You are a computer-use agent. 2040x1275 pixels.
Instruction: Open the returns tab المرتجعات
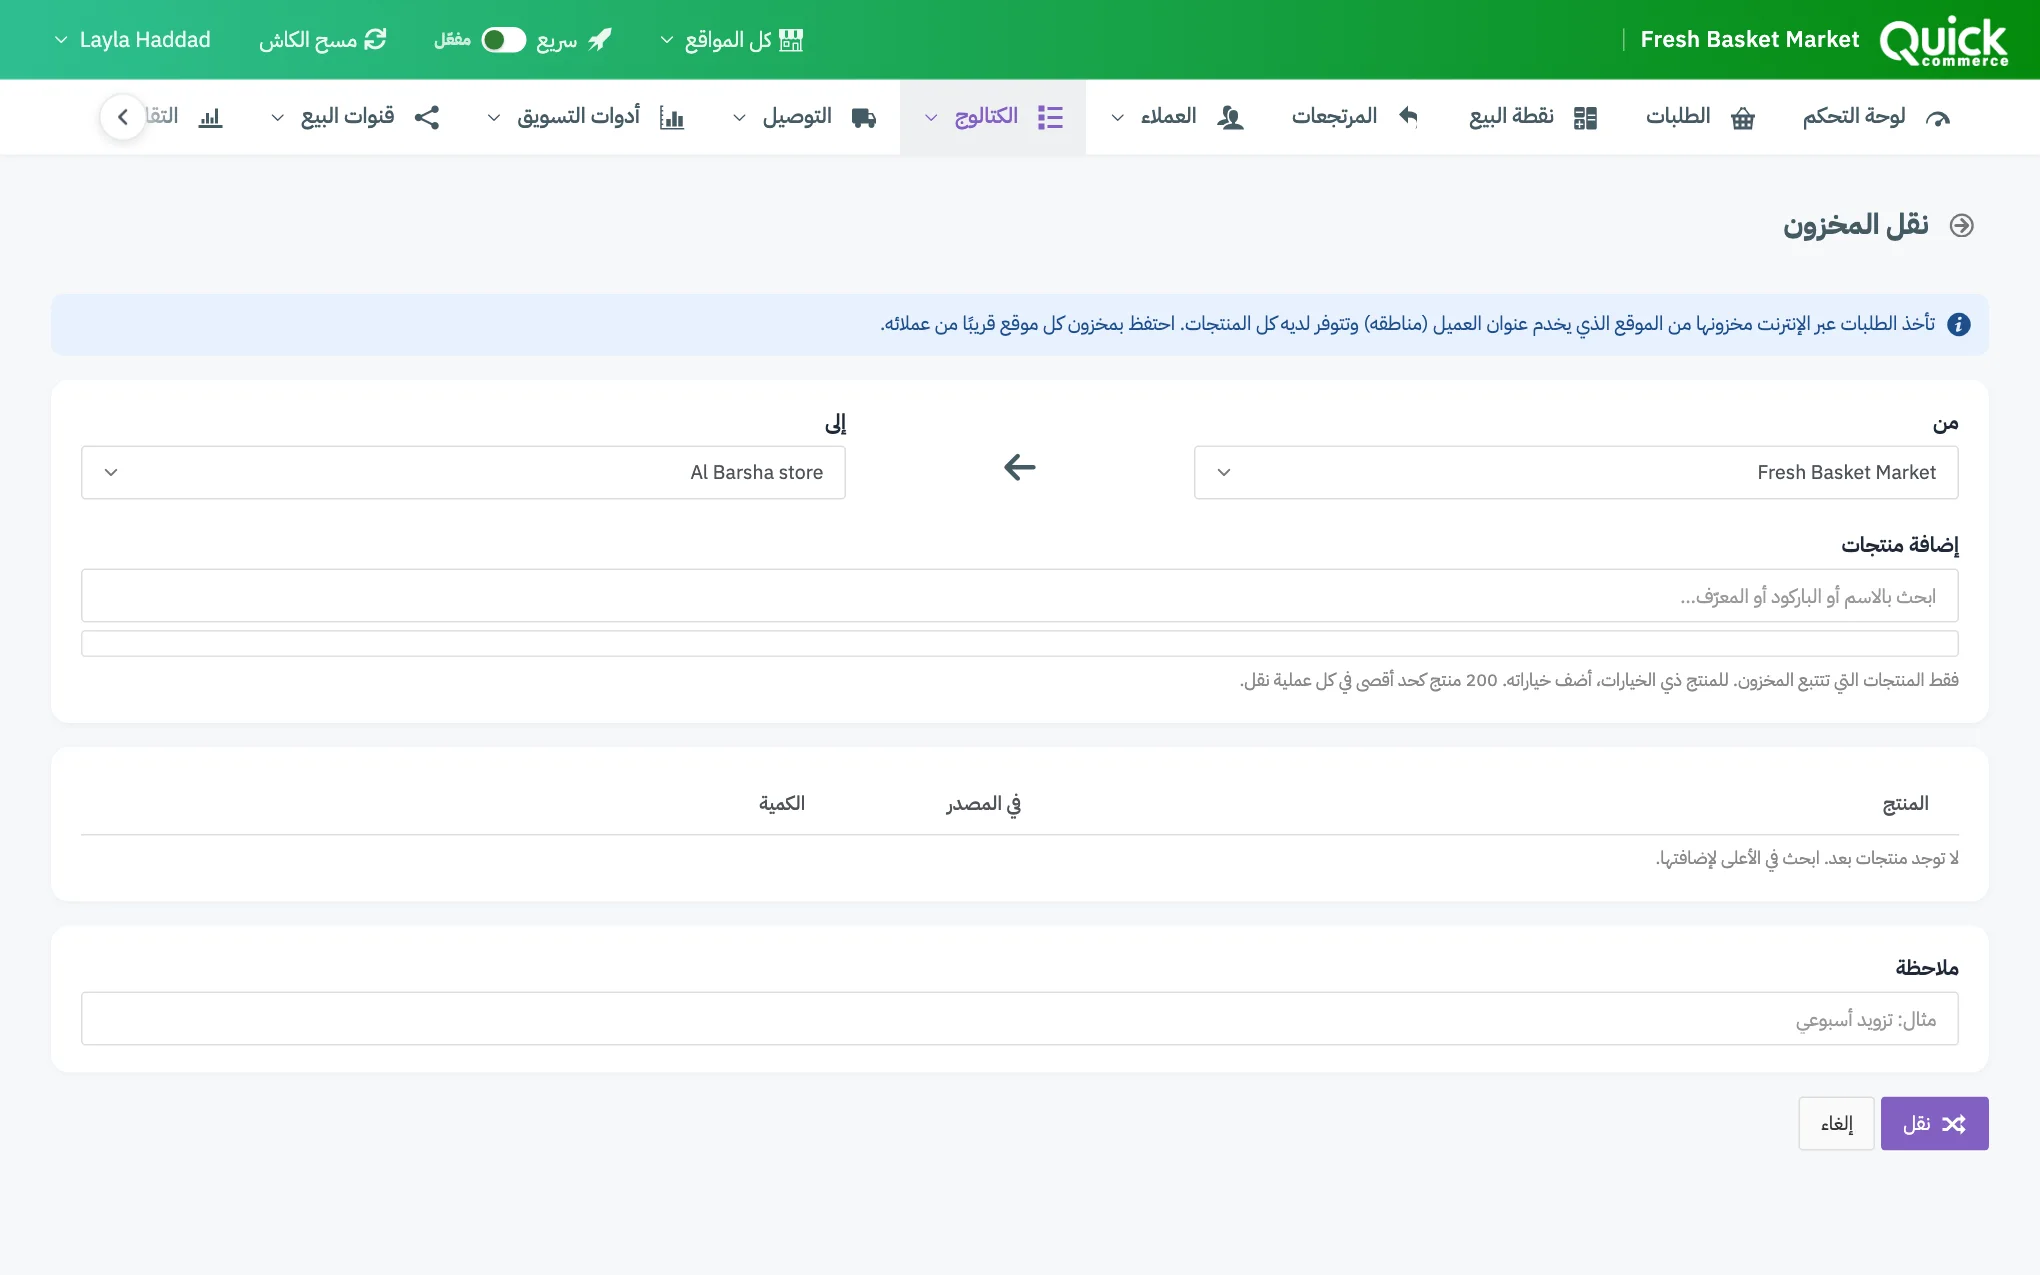pyautogui.click(x=1355, y=117)
